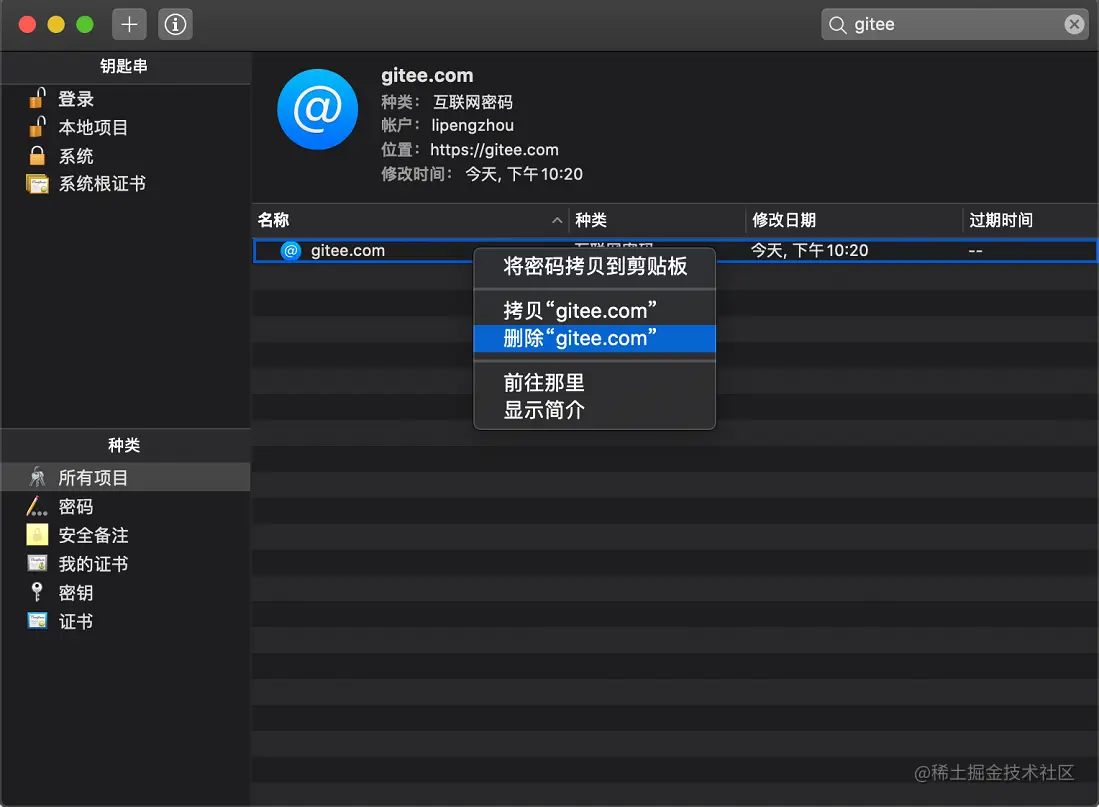The image size is (1099, 807).
Task: Click the pencil icon beside 密码
Action: (37, 506)
